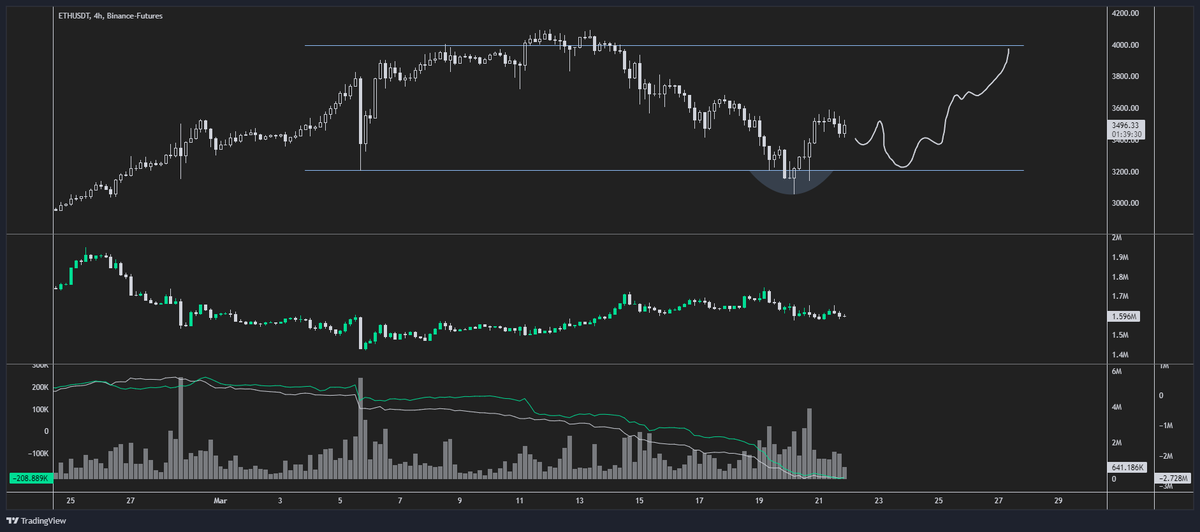This screenshot has height=532, width=1200.
Task: Click the 3000.00 price axis label
Action: click(x=1125, y=204)
